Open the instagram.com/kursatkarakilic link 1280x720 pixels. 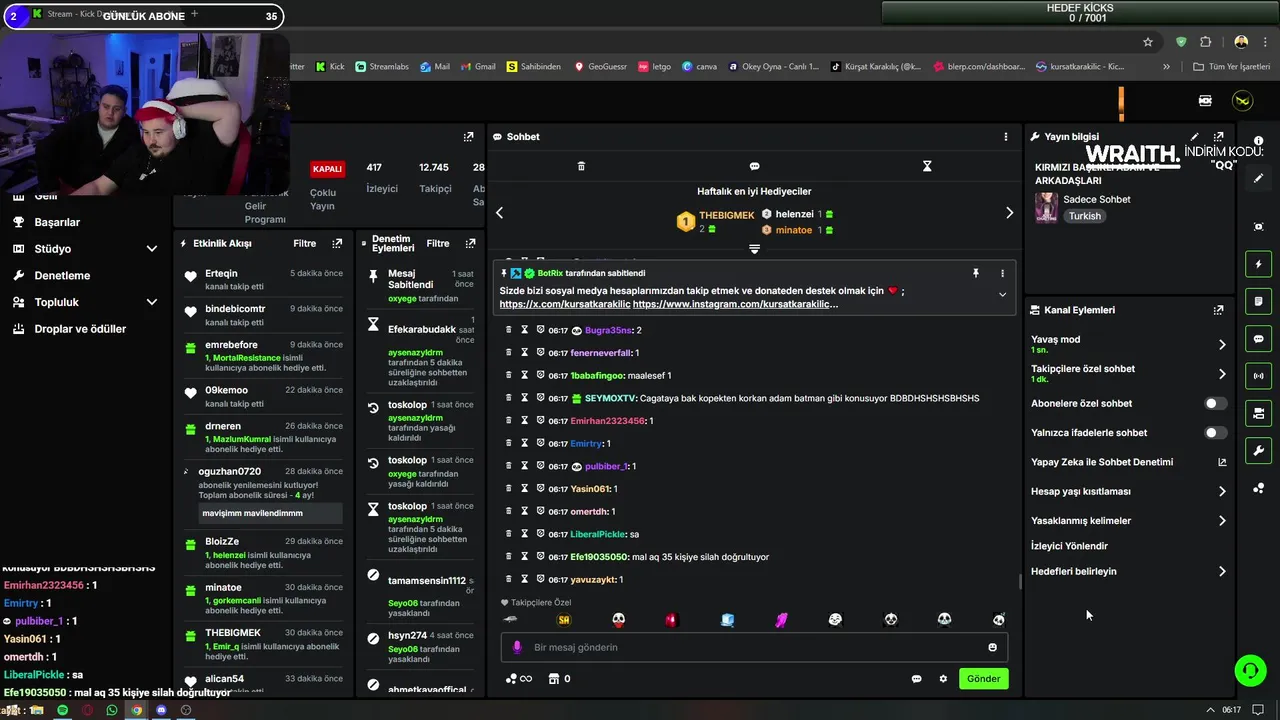pyautogui.click(x=736, y=304)
